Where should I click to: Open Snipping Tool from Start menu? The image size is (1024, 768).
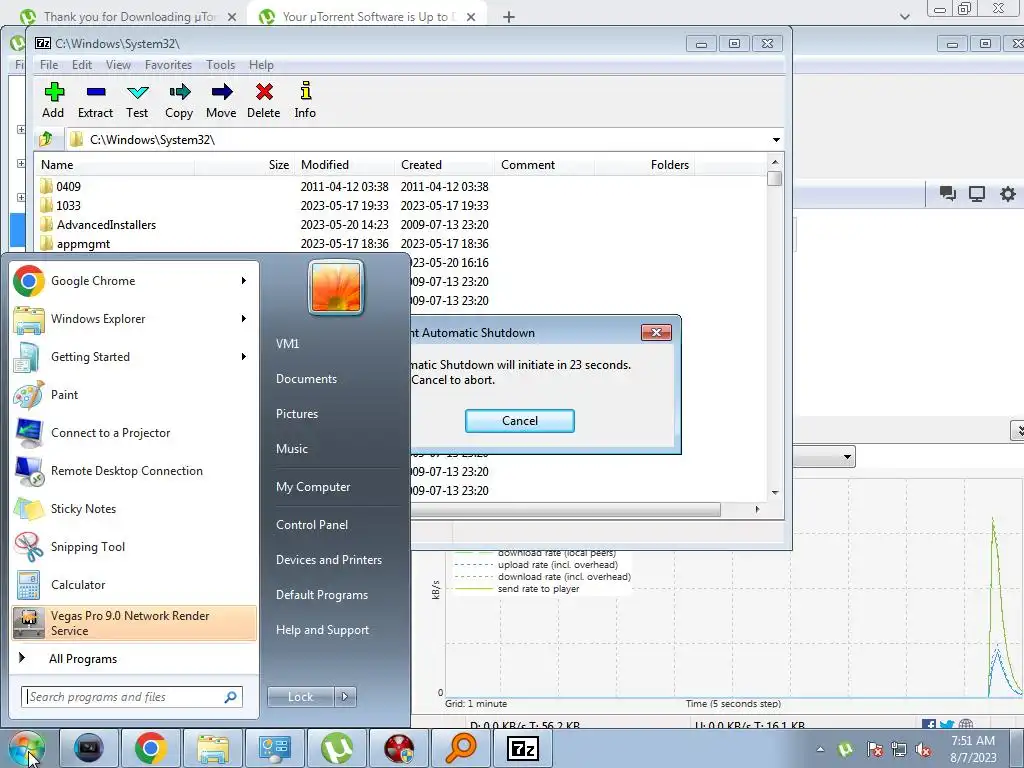click(135, 547)
